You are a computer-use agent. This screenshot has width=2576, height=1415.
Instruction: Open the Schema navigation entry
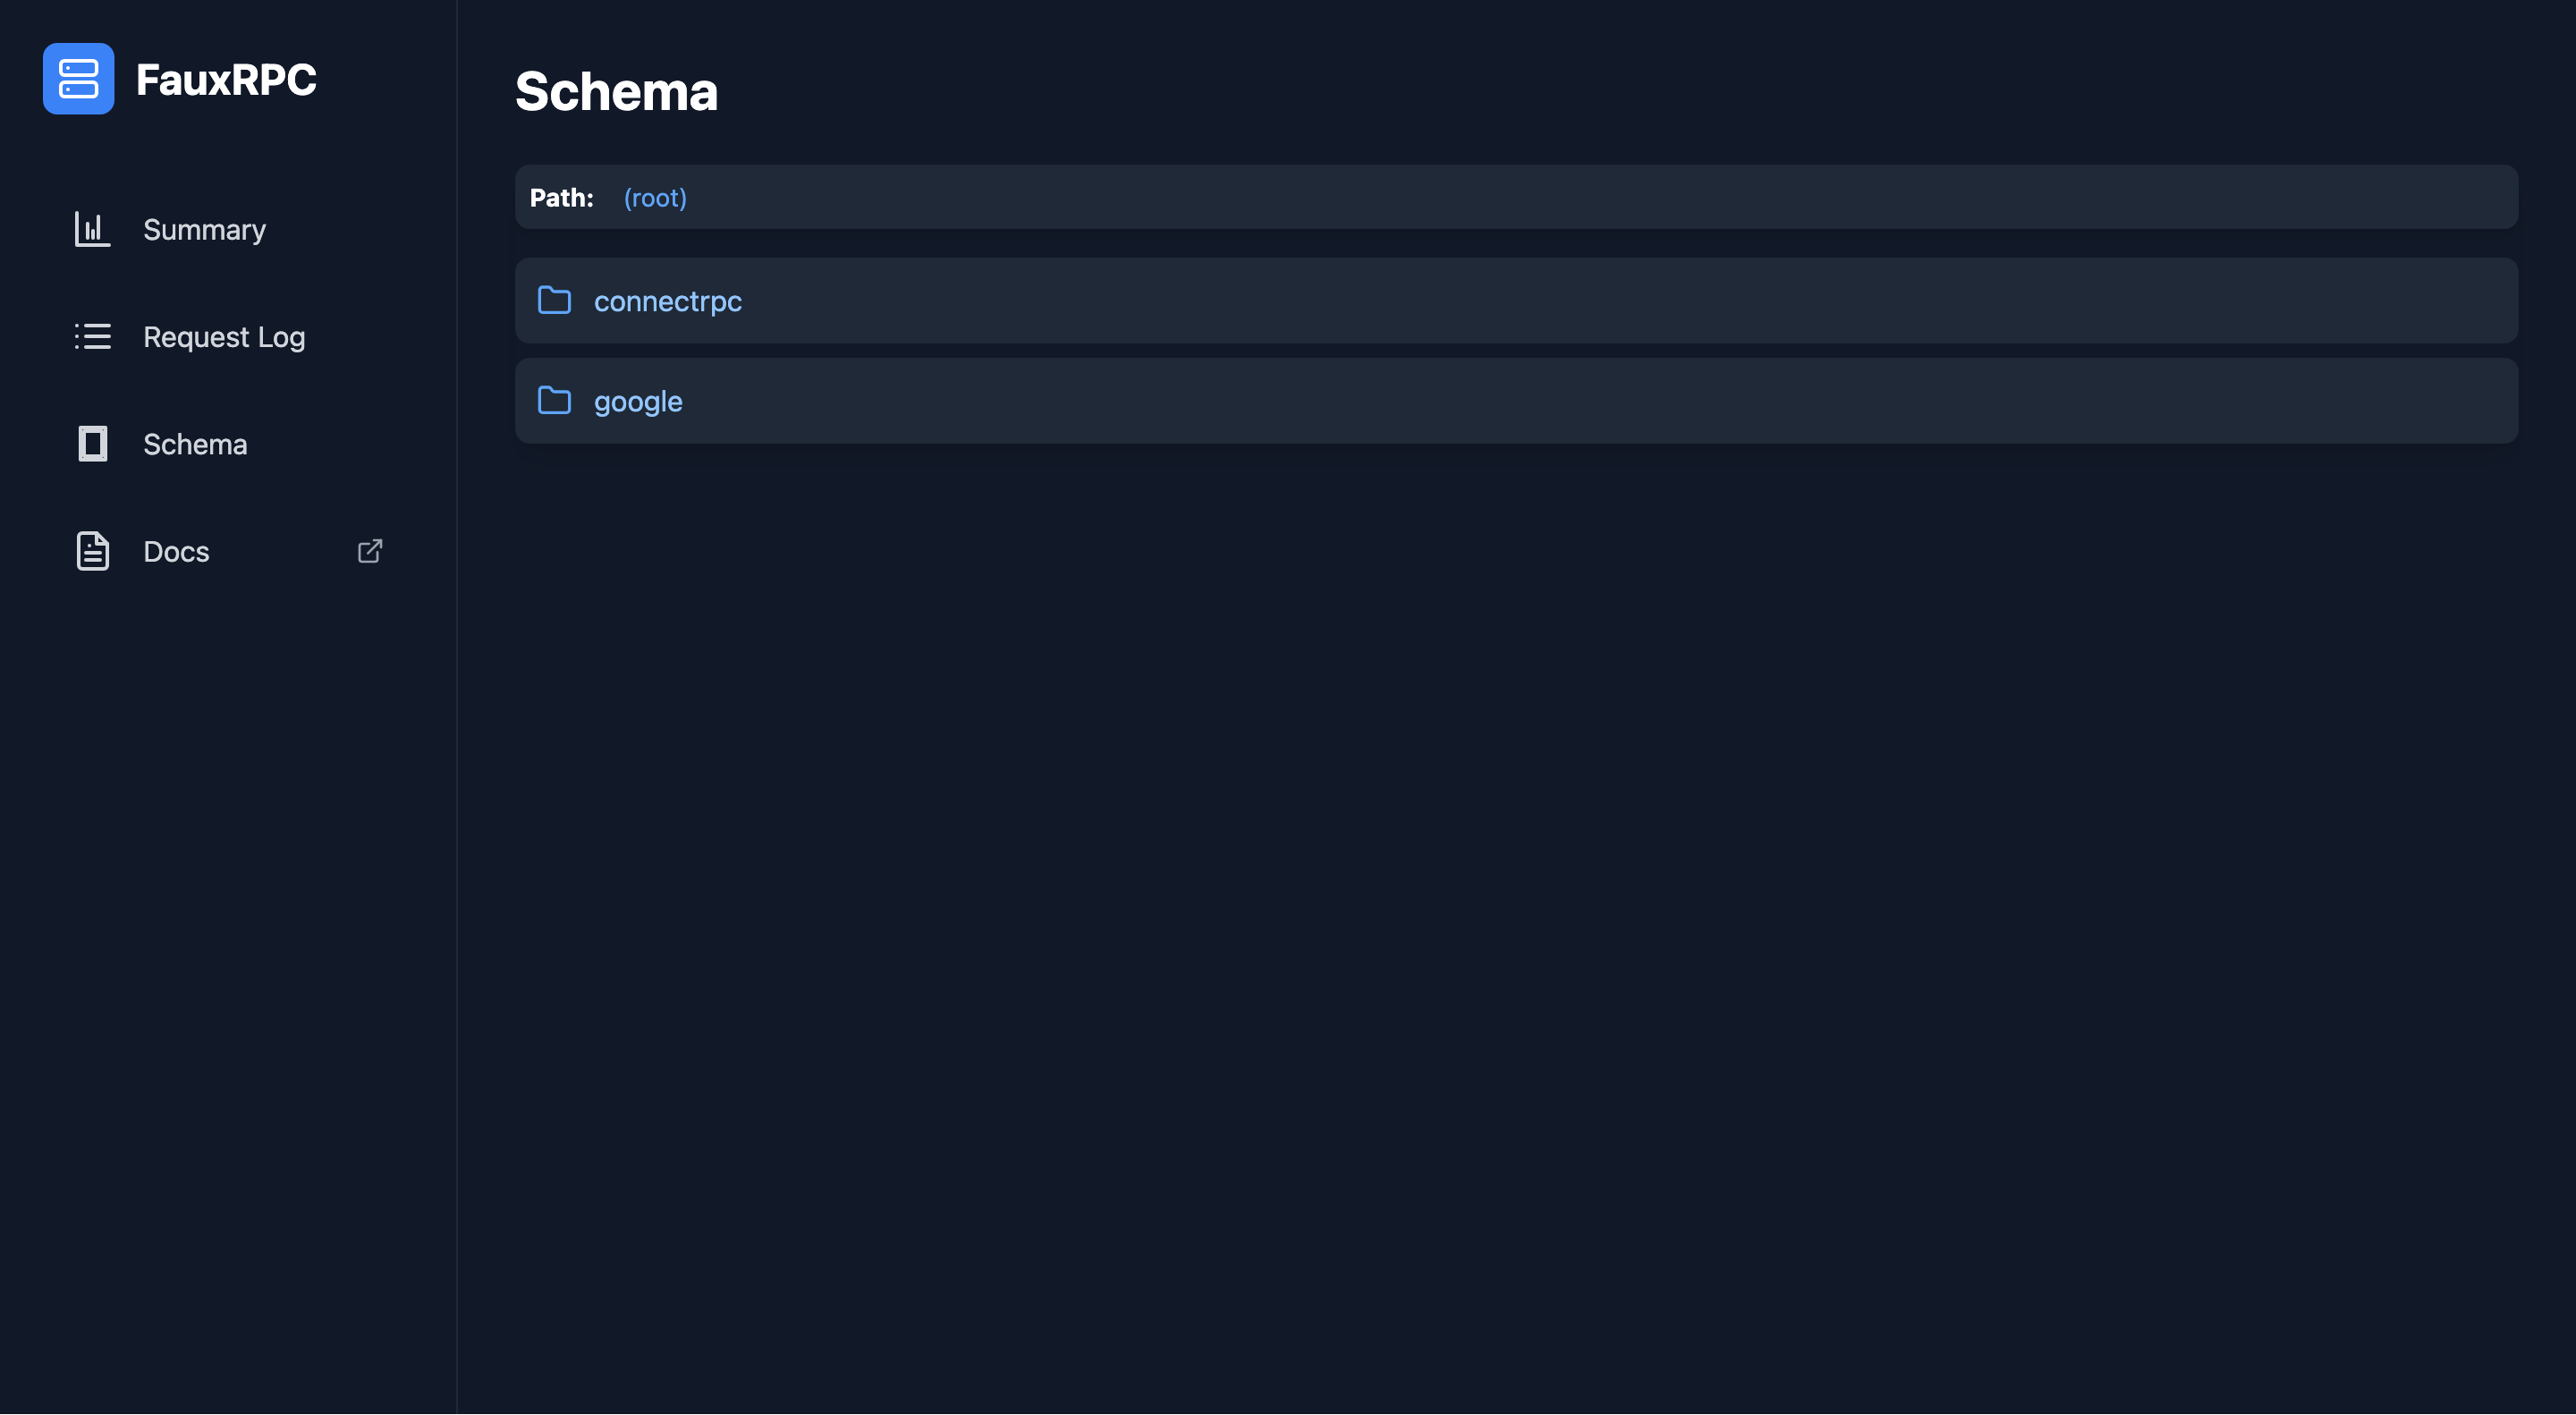pyautogui.click(x=195, y=444)
